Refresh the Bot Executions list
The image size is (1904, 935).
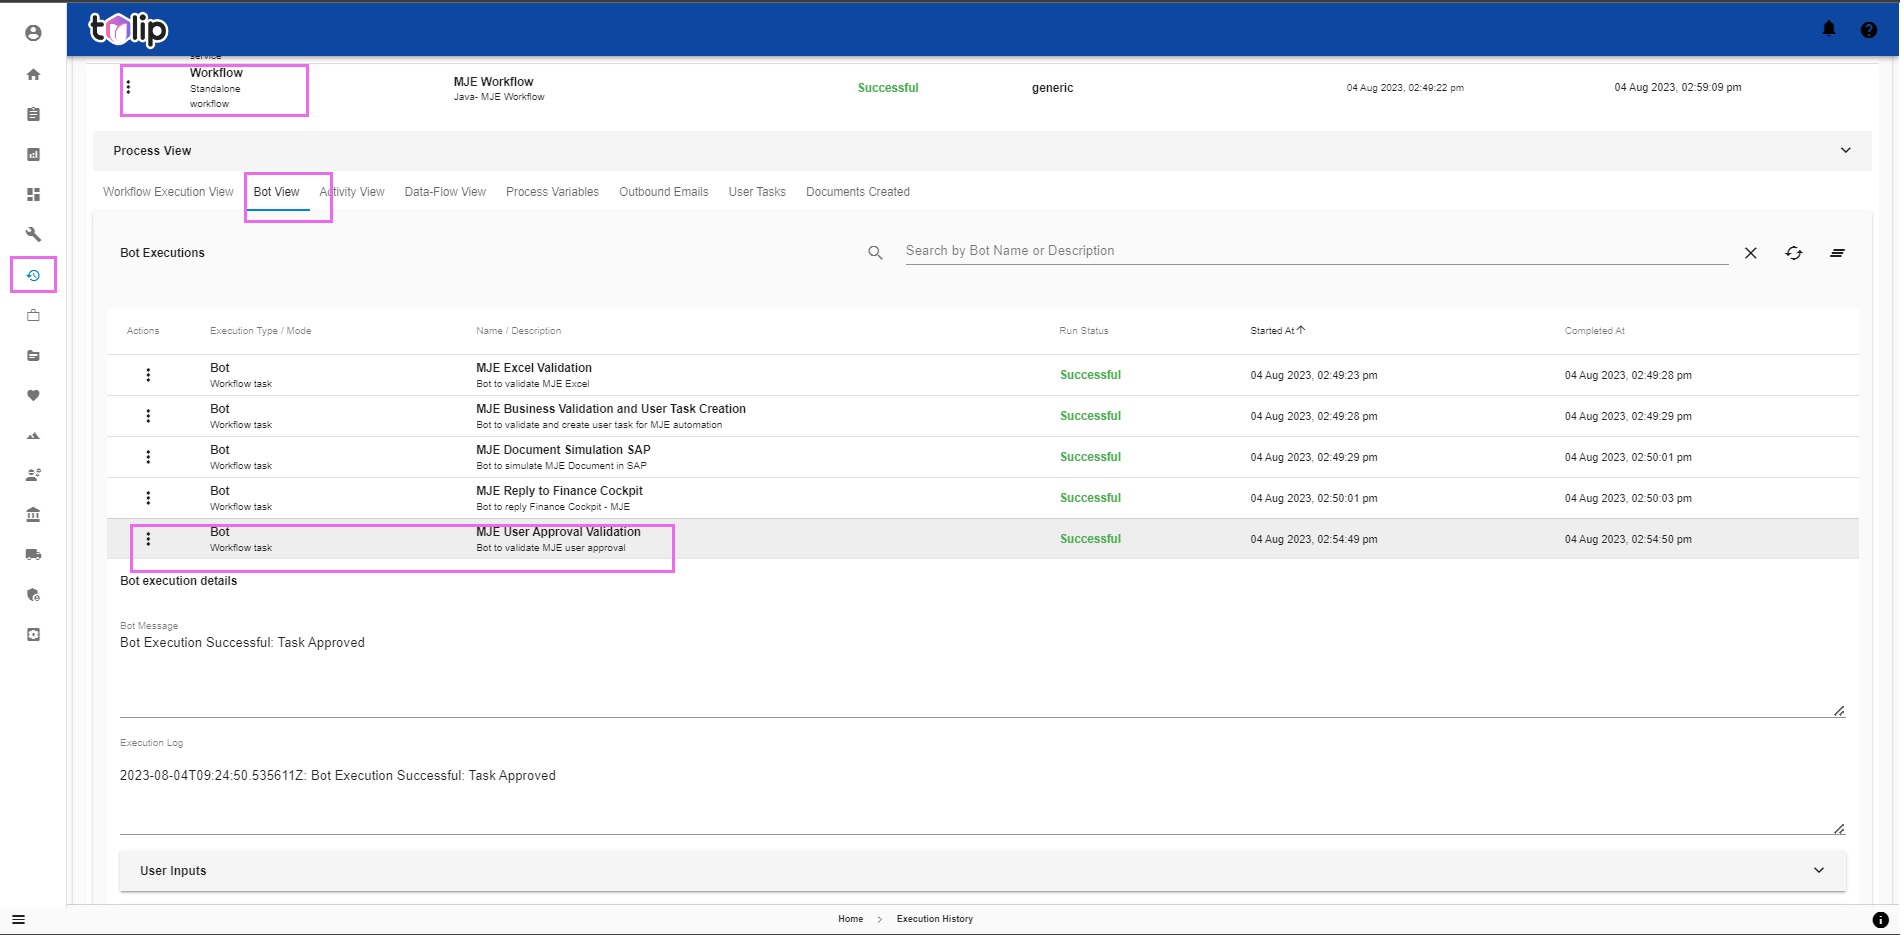[x=1794, y=253]
